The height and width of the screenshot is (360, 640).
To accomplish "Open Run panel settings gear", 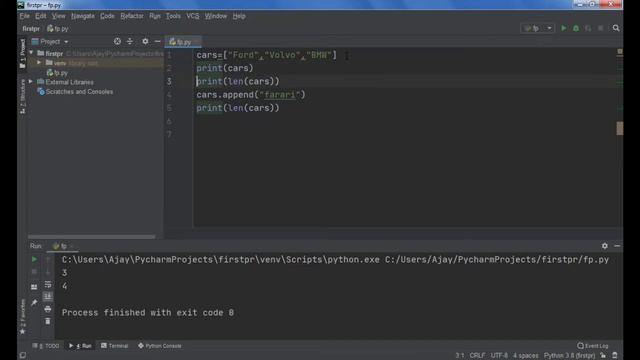I will coord(604,246).
